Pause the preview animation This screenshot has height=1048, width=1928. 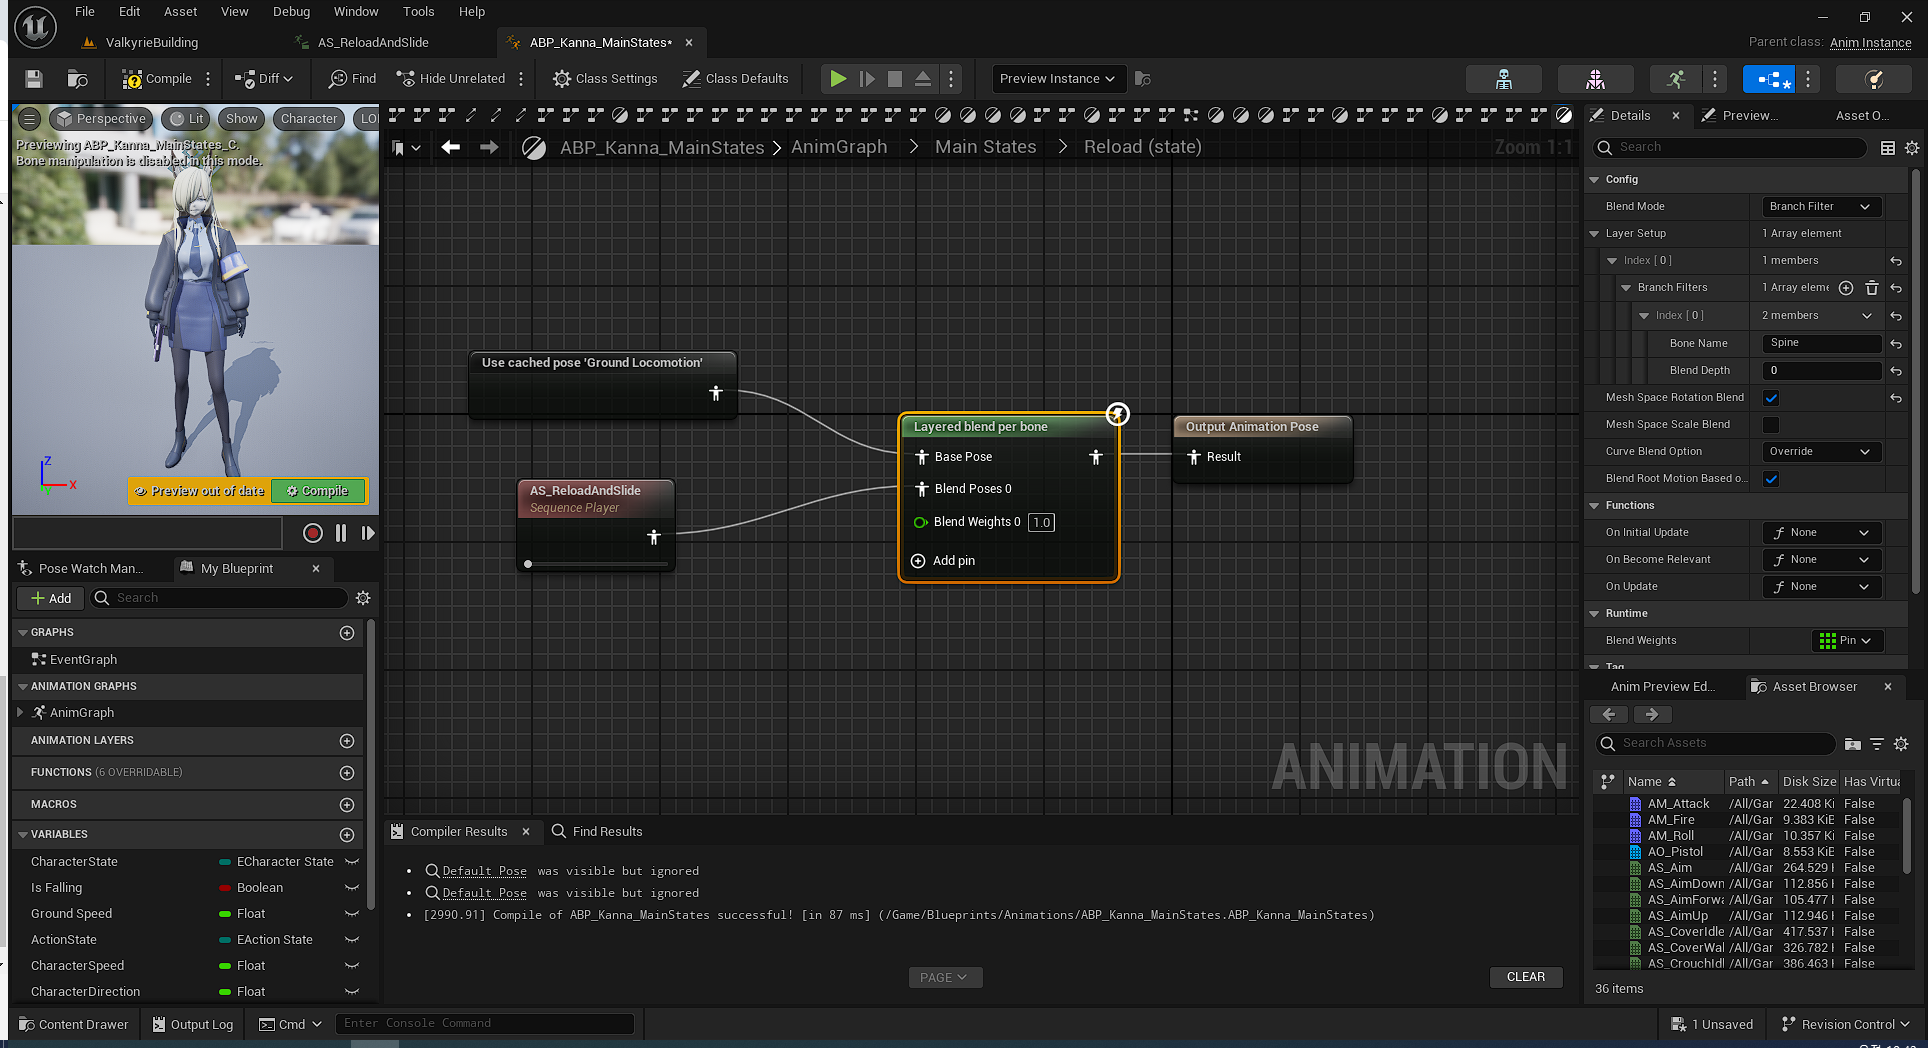[x=341, y=533]
